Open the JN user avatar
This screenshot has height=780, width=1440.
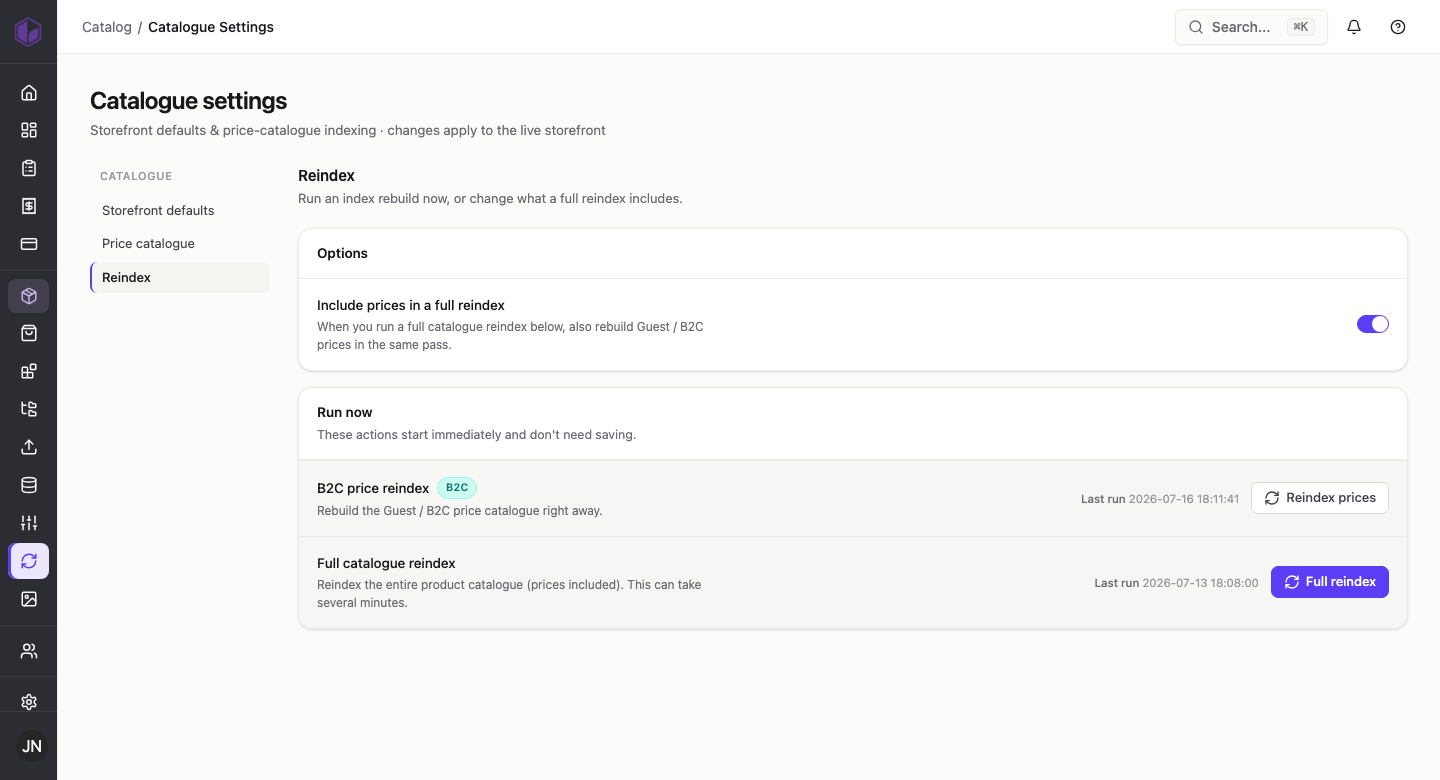32,746
